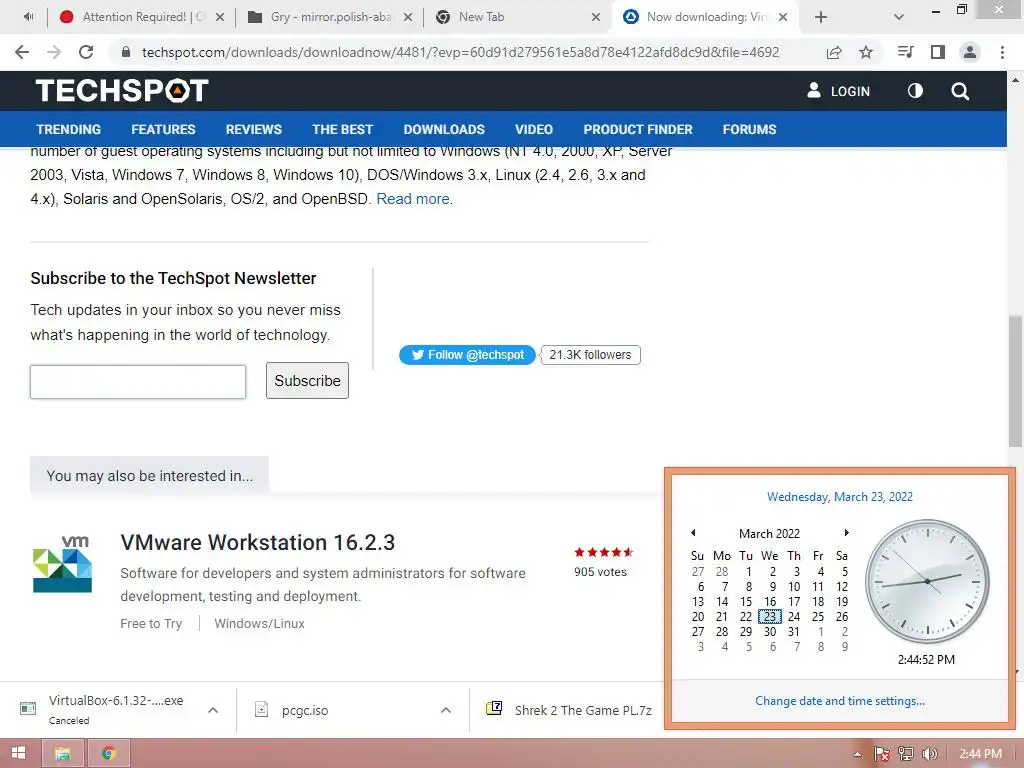This screenshot has width=1024, height=768.
Task: Click the volume speaker tray icon
Action: click(x=930, y=754)
